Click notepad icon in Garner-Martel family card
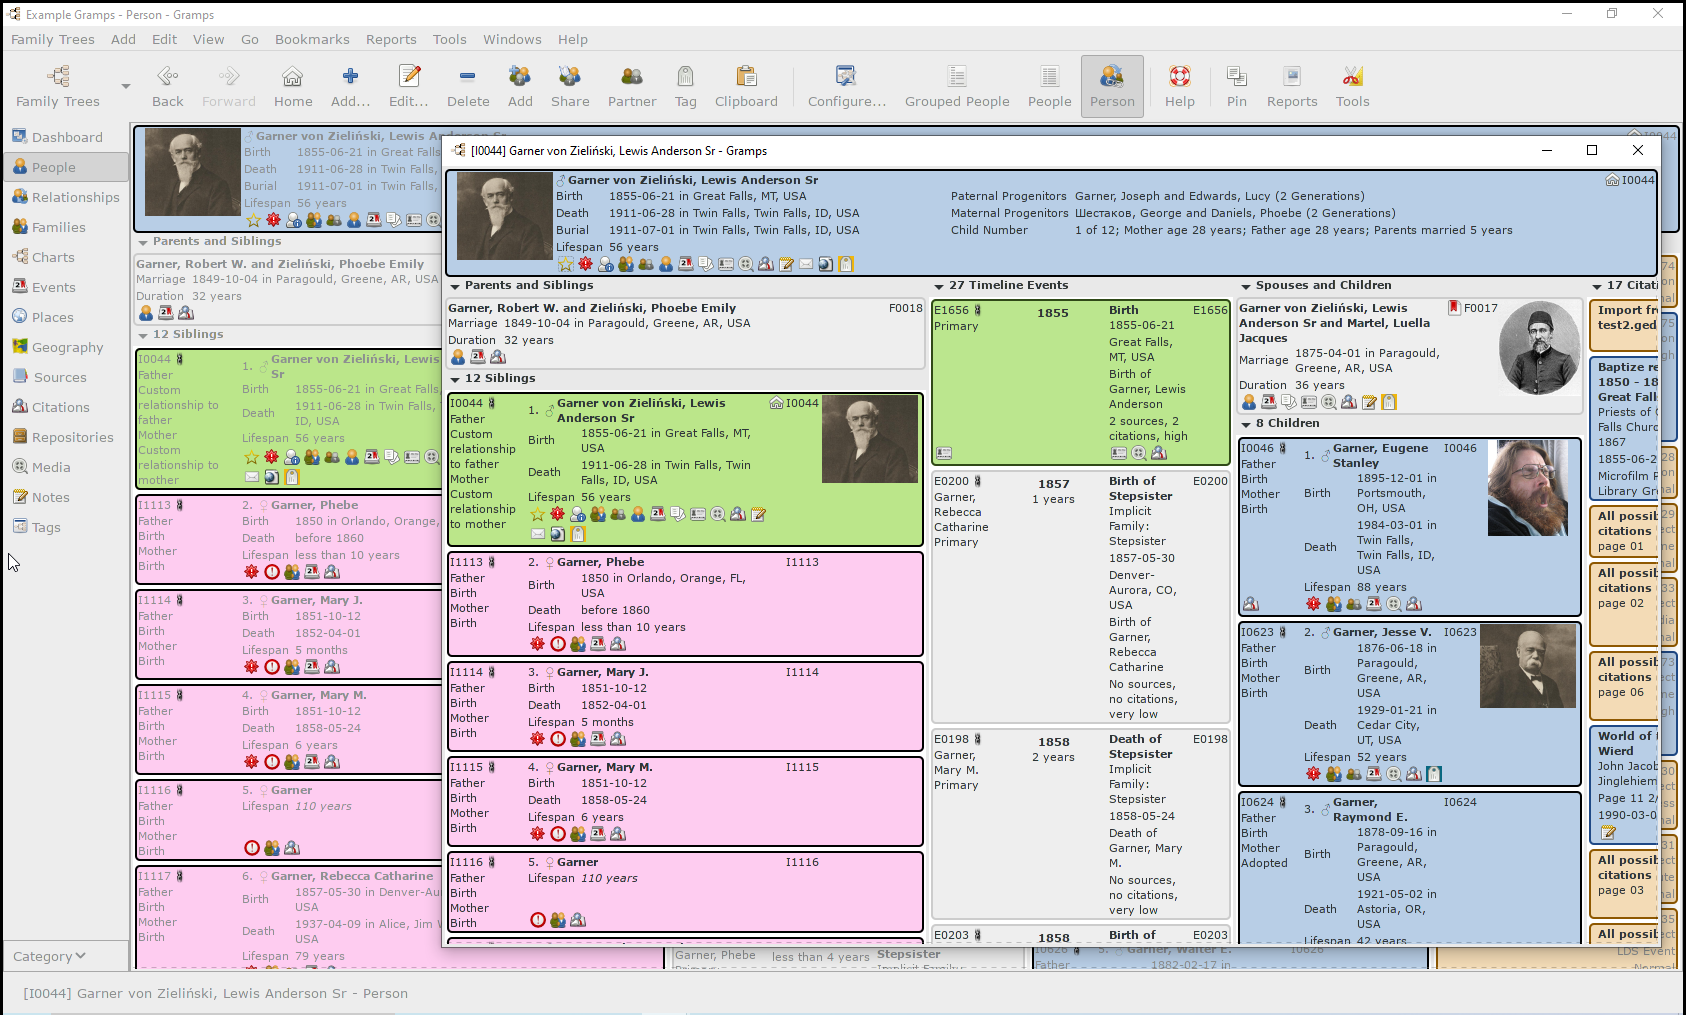 1369,402
